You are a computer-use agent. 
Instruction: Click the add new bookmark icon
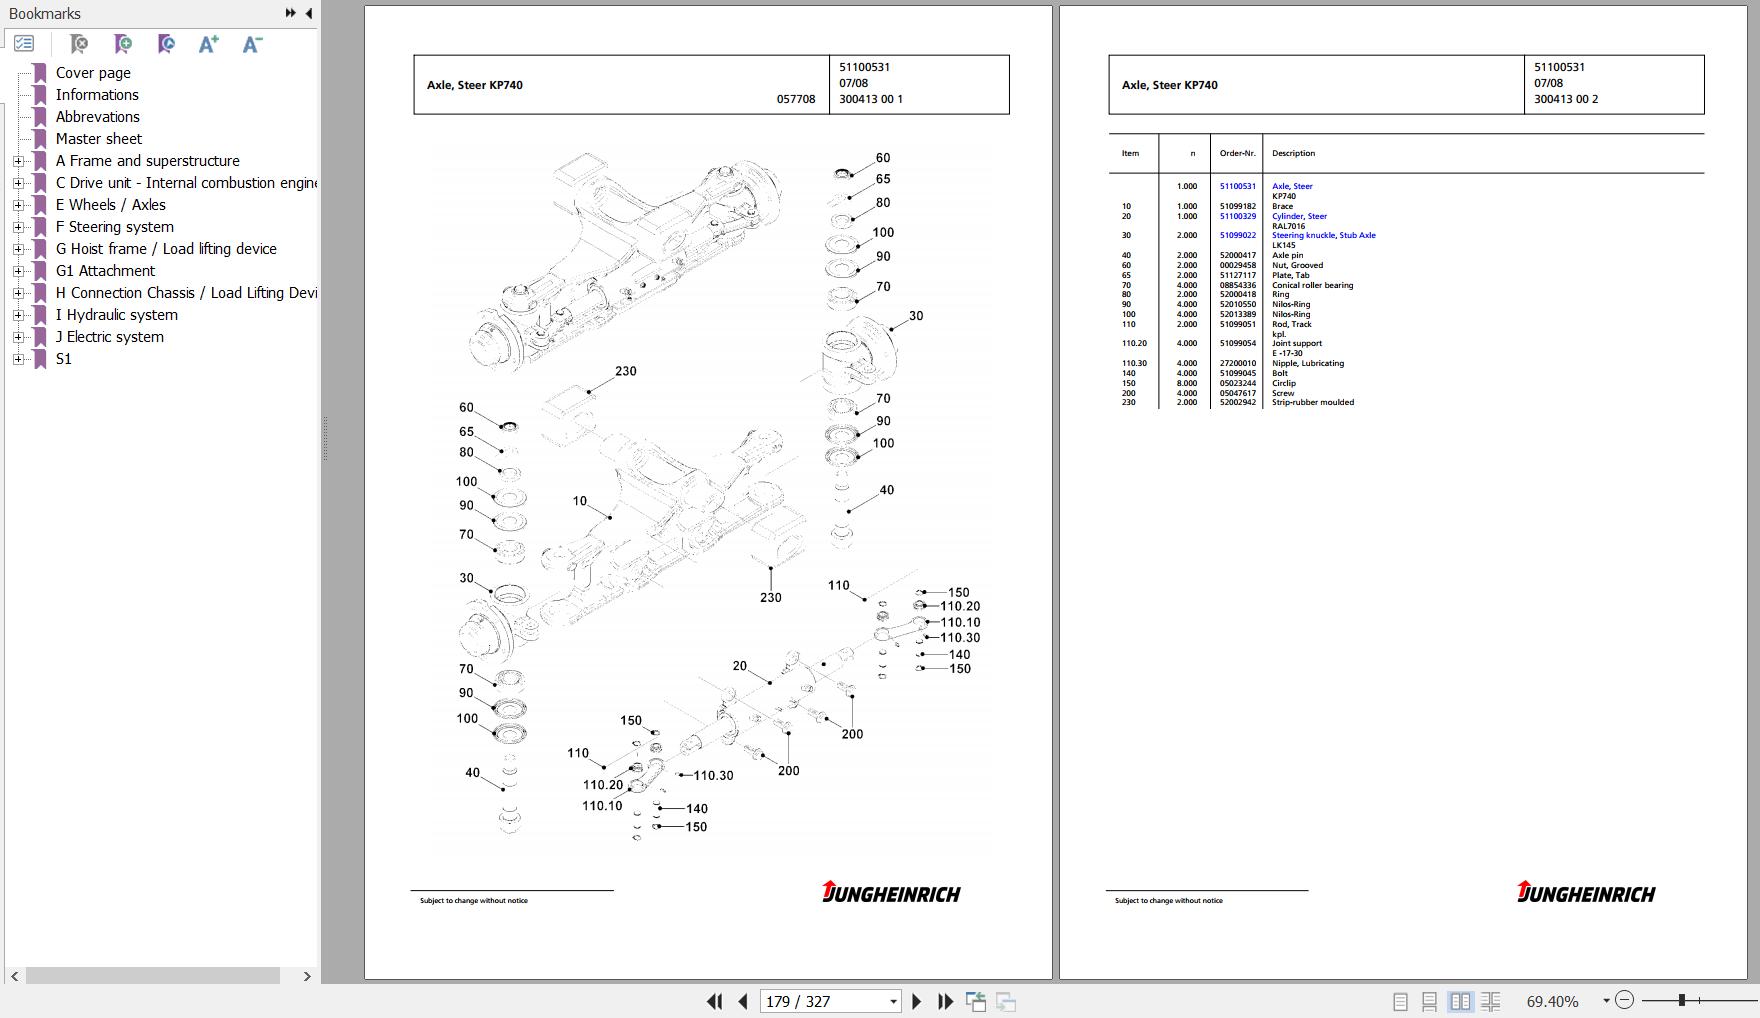pos(122,44)
